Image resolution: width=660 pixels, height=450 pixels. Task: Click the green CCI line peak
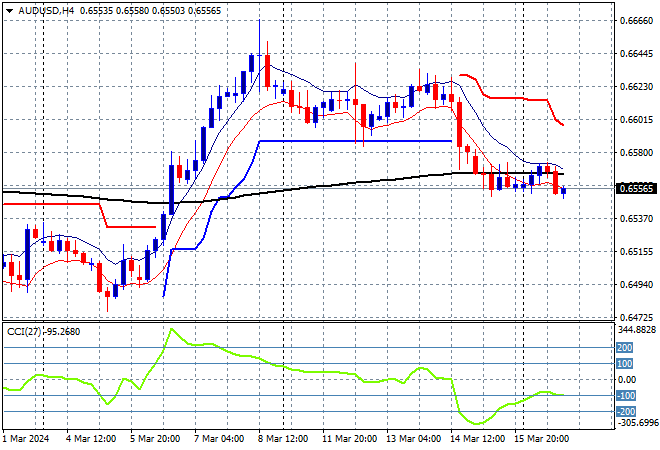(x=171, y=329)
